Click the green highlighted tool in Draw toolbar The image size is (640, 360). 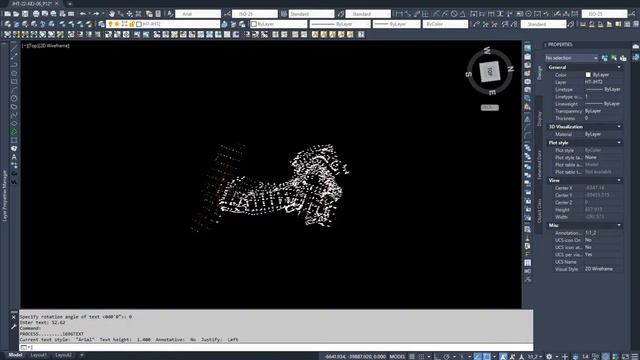[x=14, y=132]
